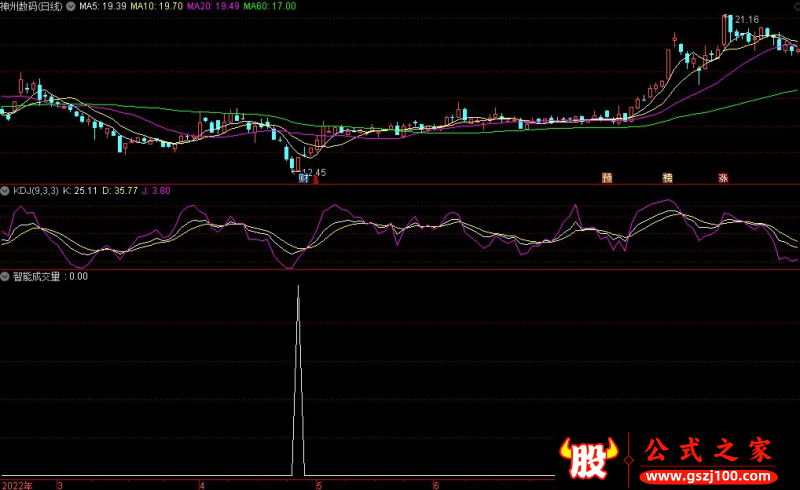The image size is (800, 490).
Task: Open the www.gszj100.com website link
Action: tap(709, 477)
